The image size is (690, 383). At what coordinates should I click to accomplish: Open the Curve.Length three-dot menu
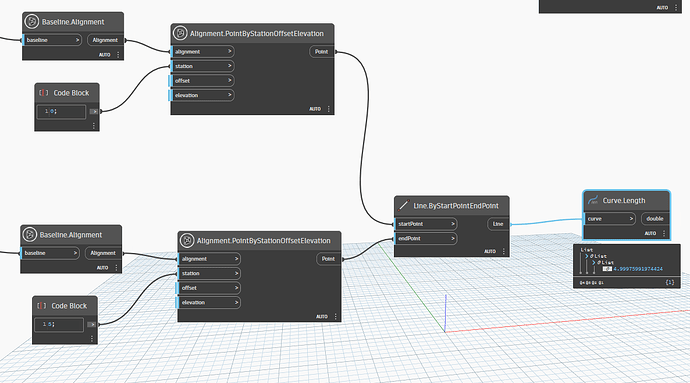coord(664,233)
